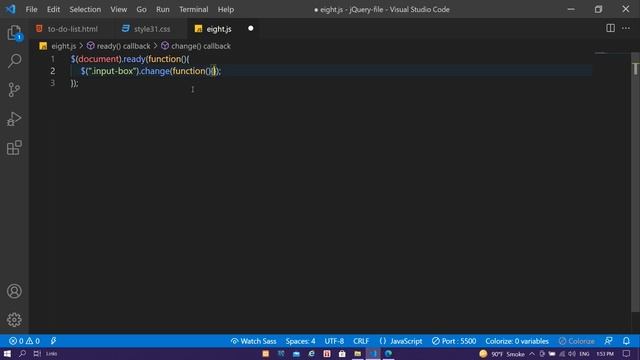Place cursor on ".input-box" string
This screenshot has height=360, width=640.
click(x=111, y=71)
